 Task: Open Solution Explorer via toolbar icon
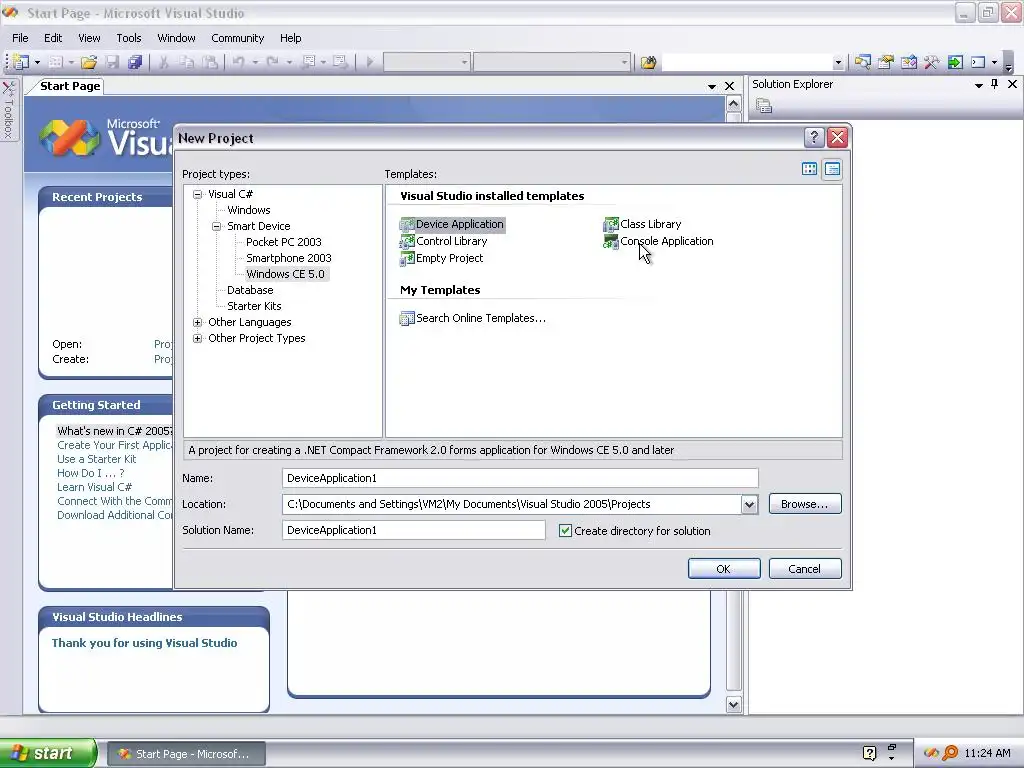point(863,62)
